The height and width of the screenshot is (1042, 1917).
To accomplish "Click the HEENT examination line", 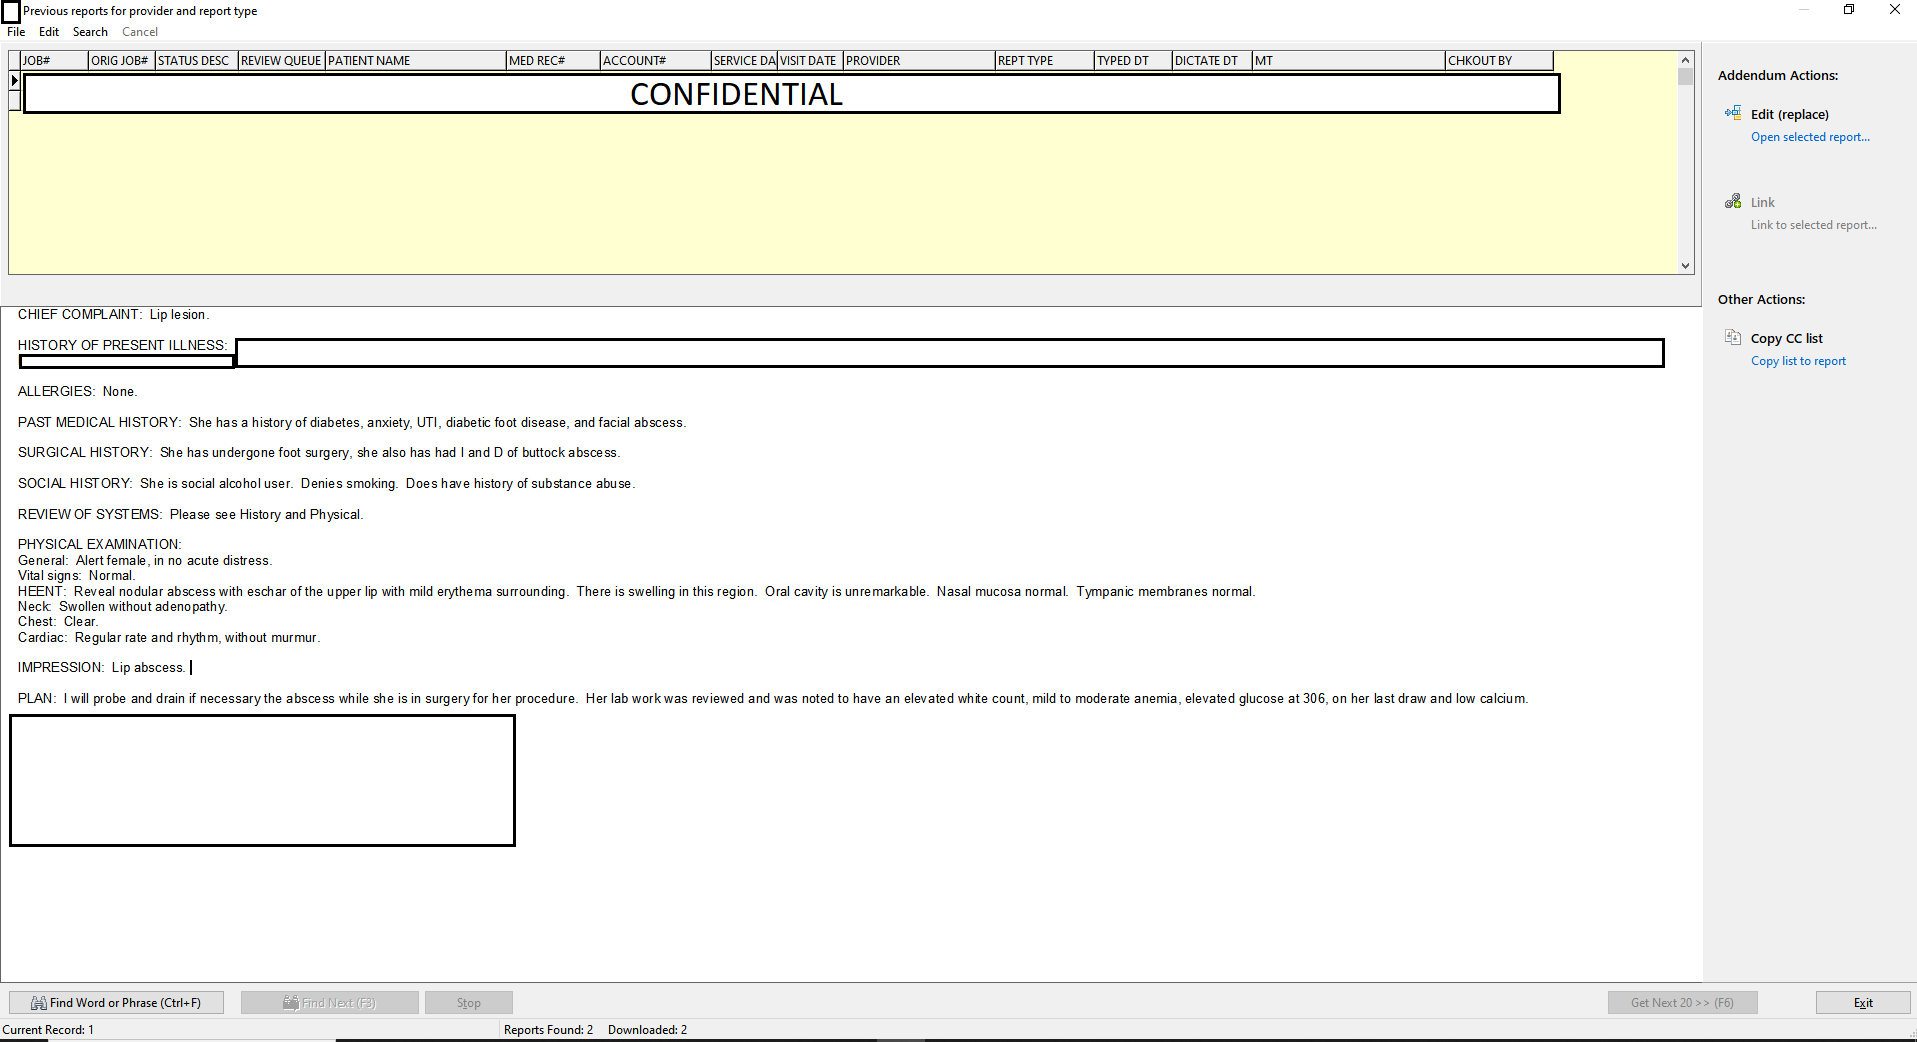I will pos(637,592).
